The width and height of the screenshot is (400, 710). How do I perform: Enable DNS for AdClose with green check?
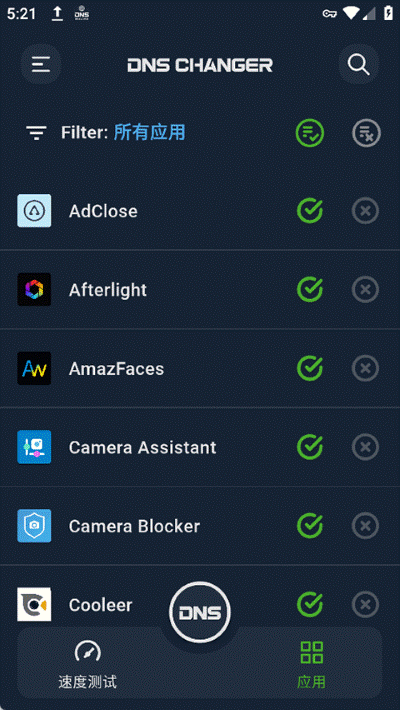click(310, 211)
